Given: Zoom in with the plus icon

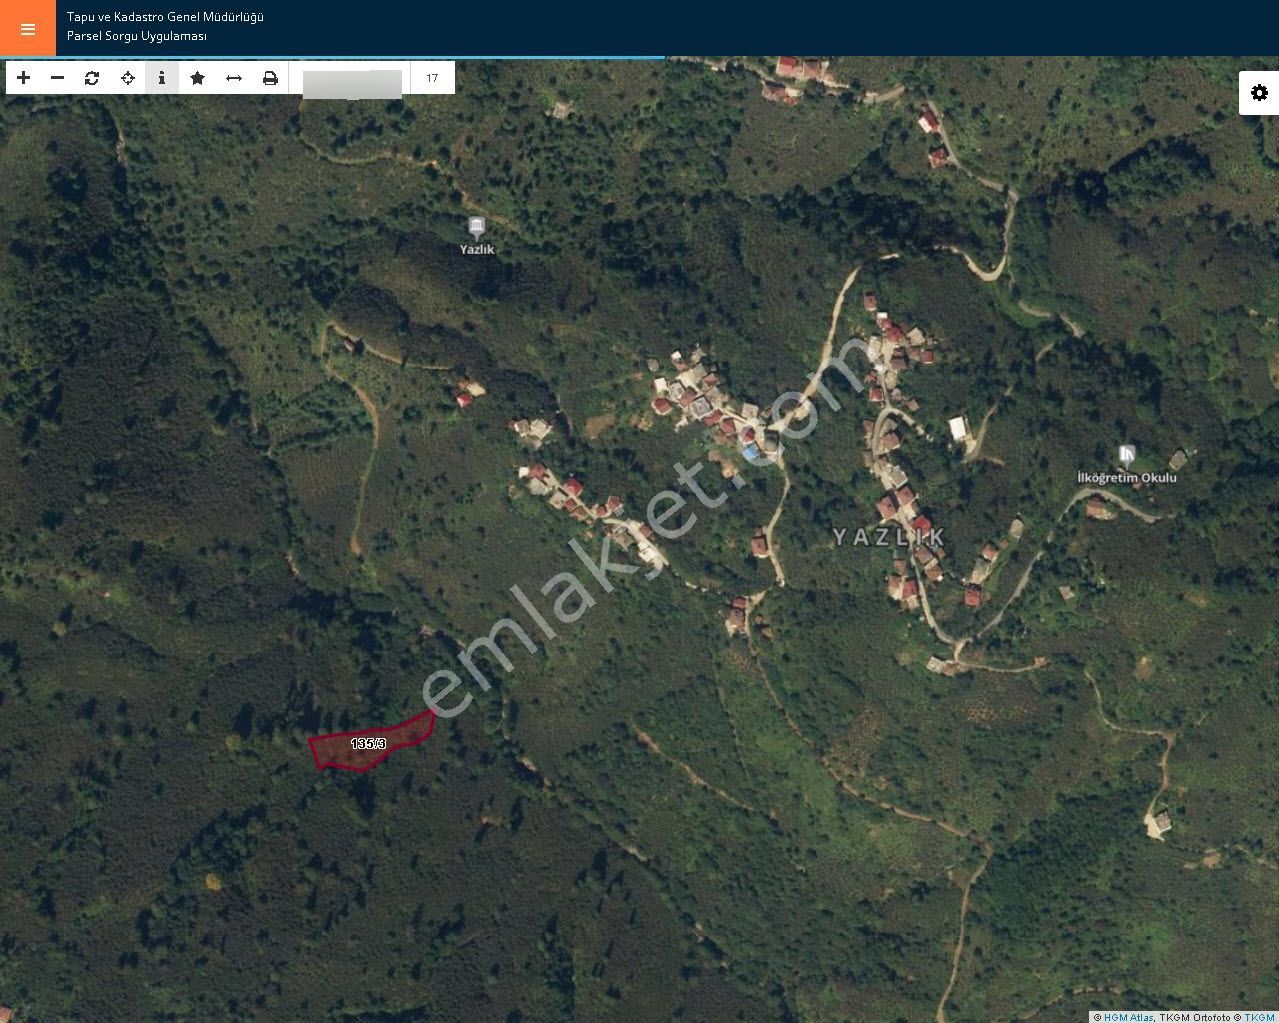Looking at the screenshot, I should coord(24,78).
